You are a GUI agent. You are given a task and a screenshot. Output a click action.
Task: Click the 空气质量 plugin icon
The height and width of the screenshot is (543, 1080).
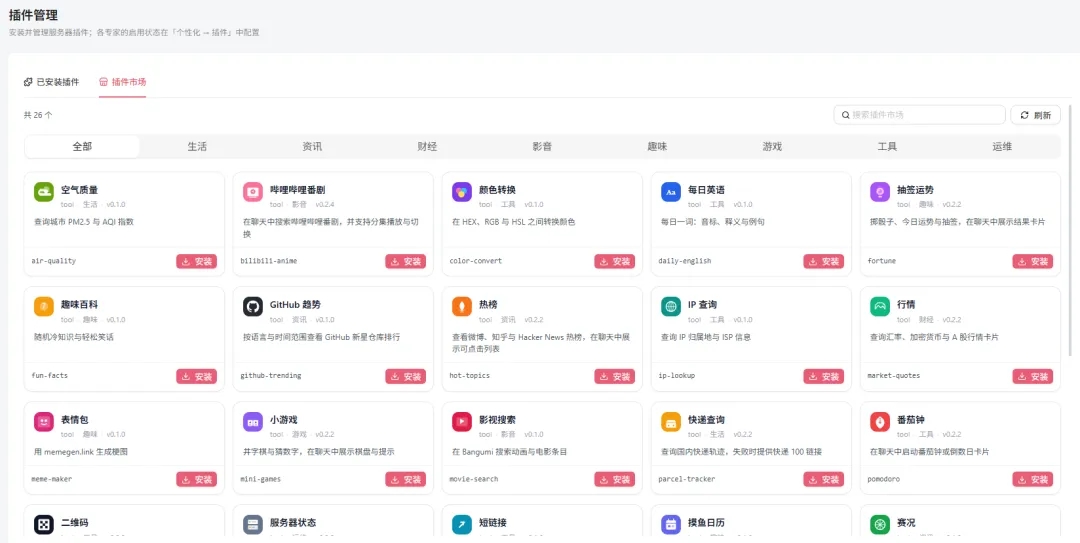(x=43, y=192)
